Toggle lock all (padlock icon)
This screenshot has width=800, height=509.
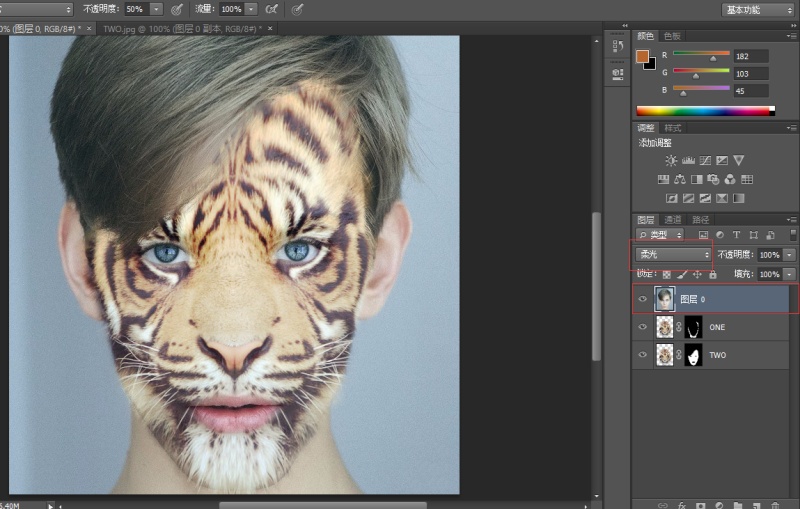[713, 274]
